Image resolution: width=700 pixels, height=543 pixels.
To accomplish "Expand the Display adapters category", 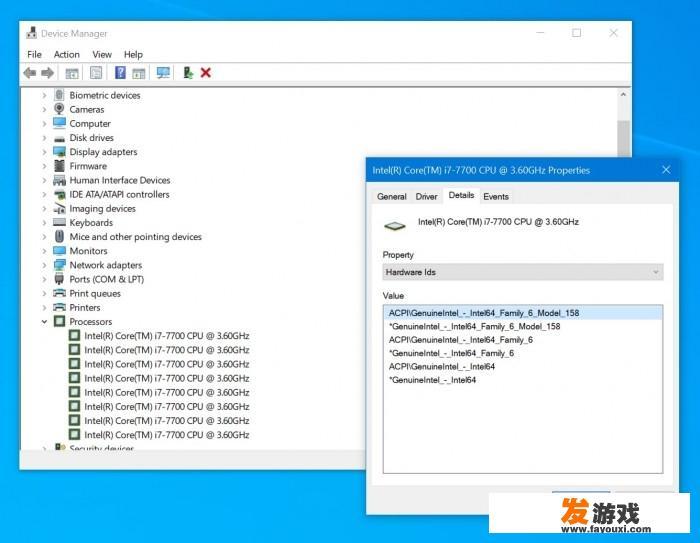I will 44,152.
